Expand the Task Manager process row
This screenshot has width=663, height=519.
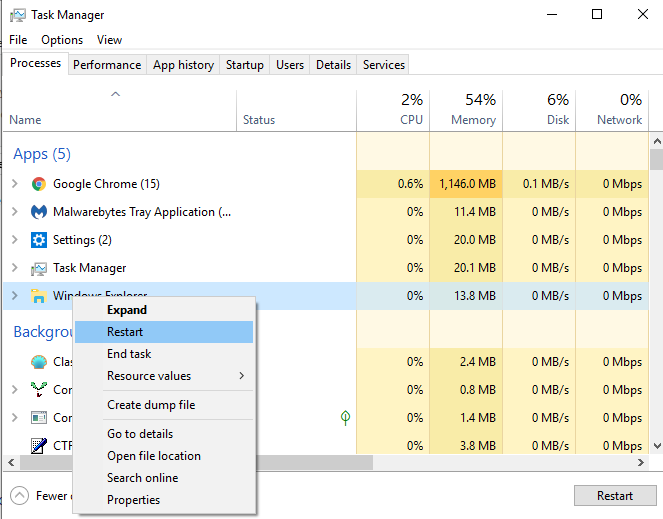(x=15, y=267)
